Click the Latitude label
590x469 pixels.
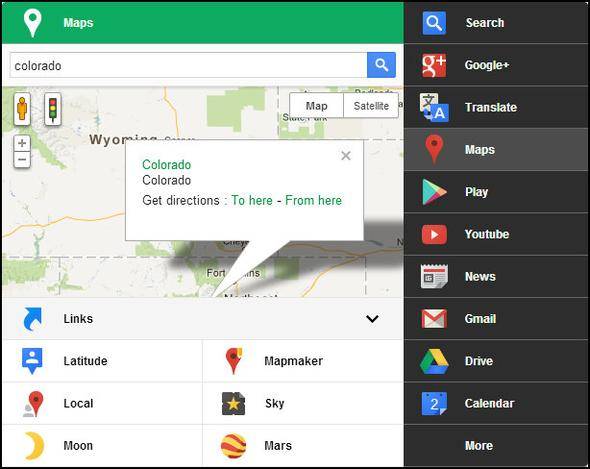[85, 361]
